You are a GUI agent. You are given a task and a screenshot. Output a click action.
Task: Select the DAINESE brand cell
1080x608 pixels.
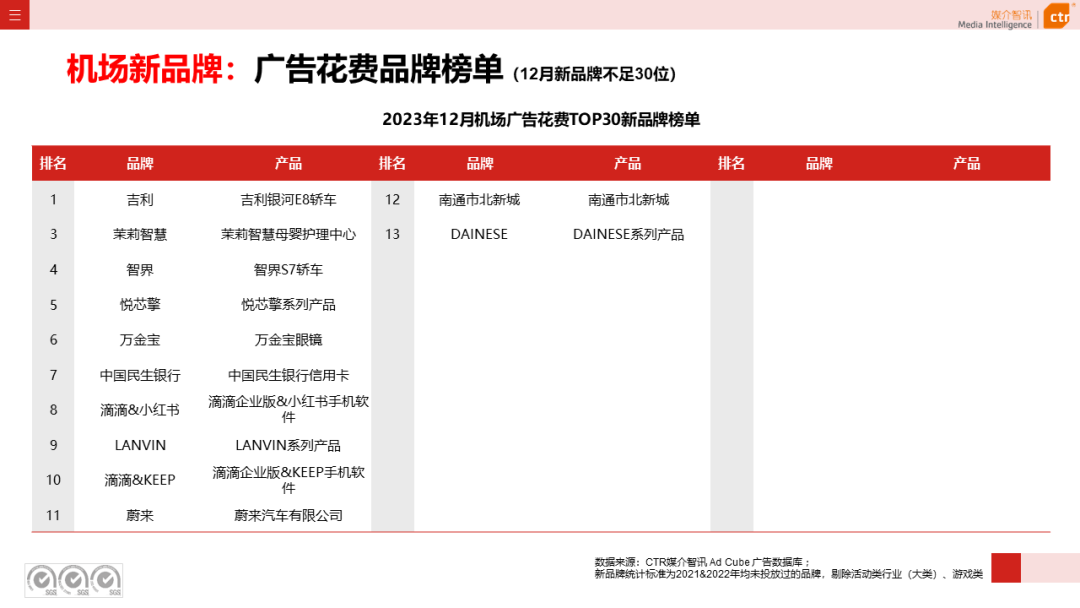coord(478,234)
